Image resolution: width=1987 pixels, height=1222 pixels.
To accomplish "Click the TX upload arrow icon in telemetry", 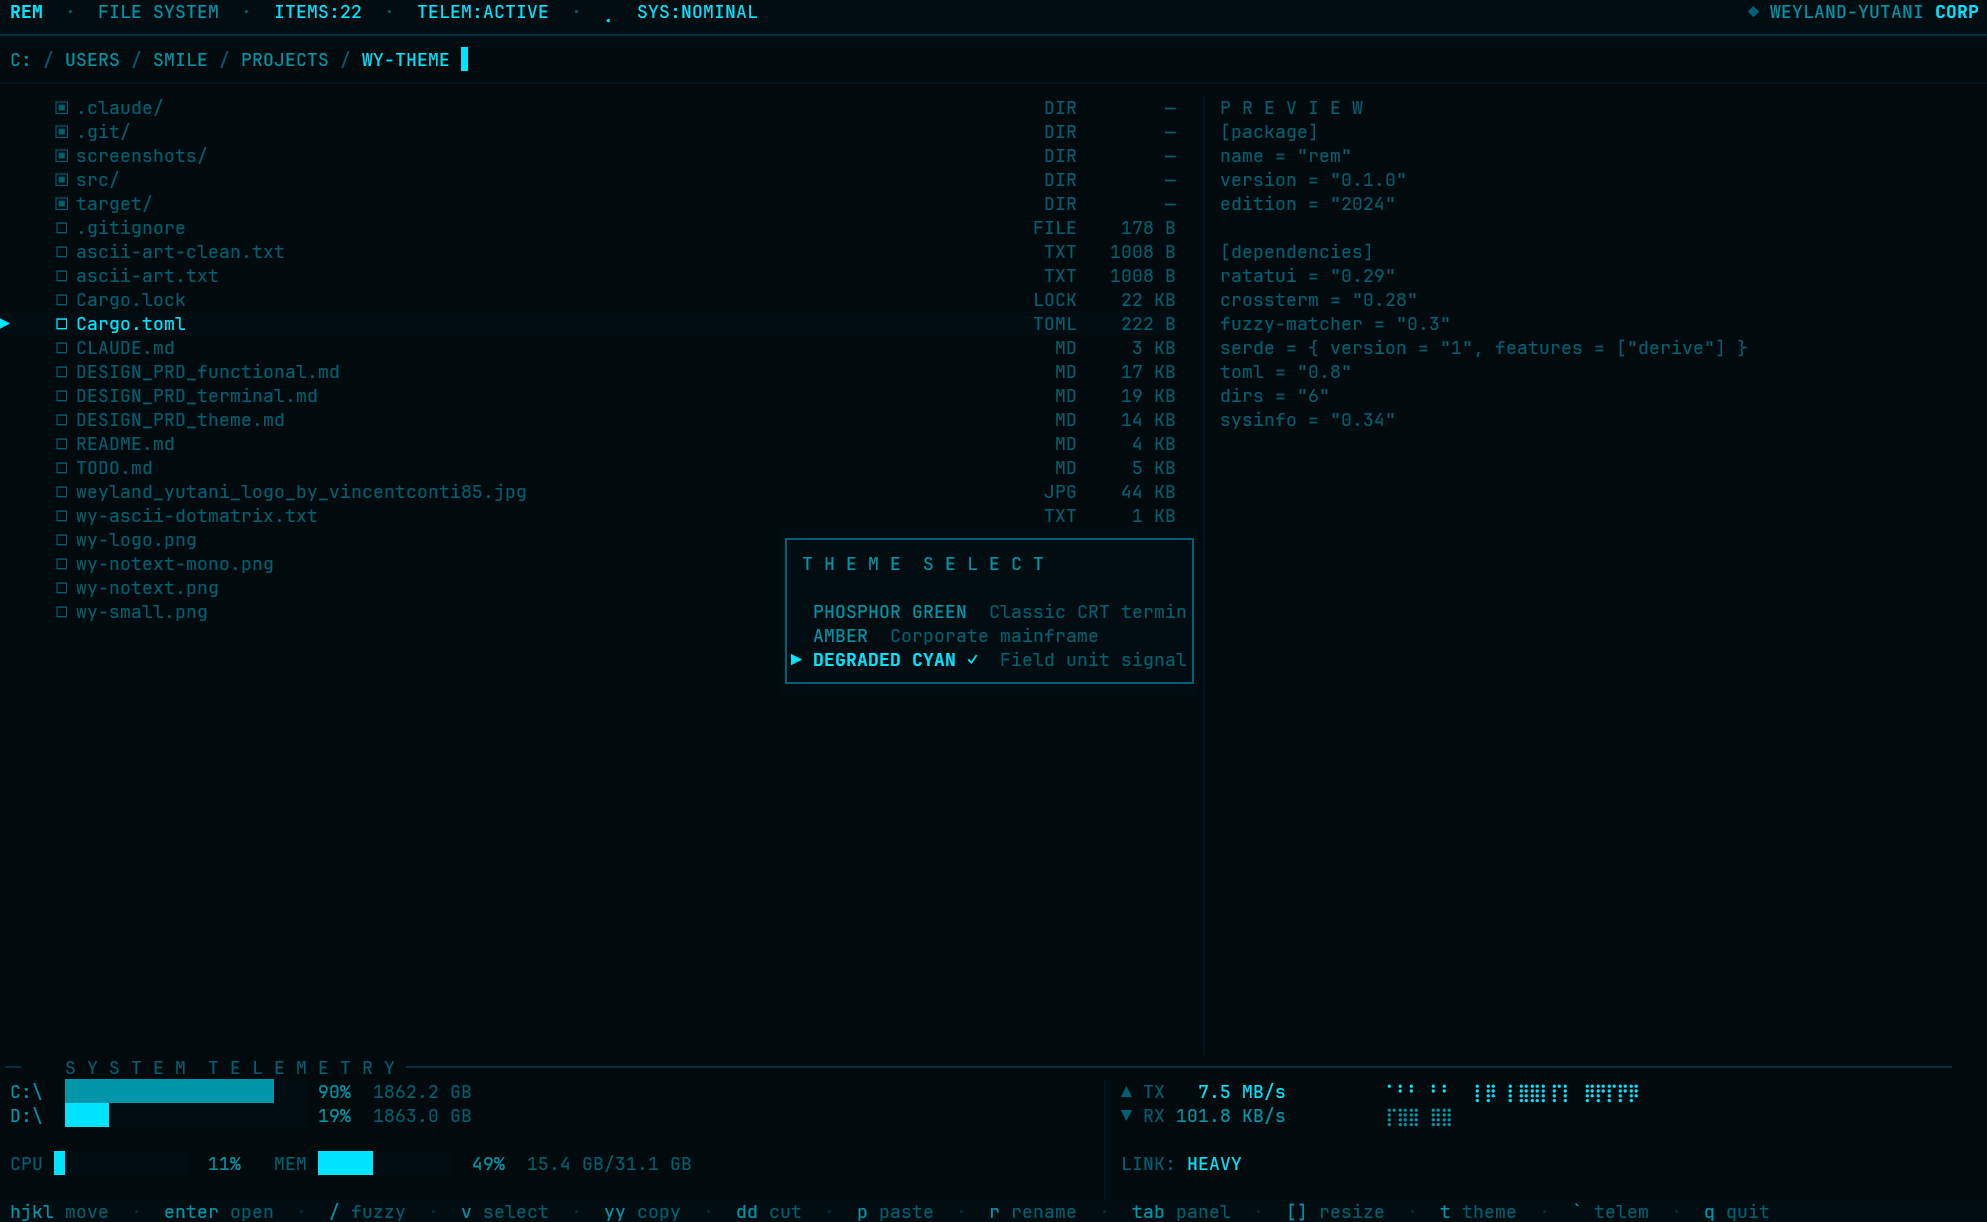I will [x=1127, y=1091].
